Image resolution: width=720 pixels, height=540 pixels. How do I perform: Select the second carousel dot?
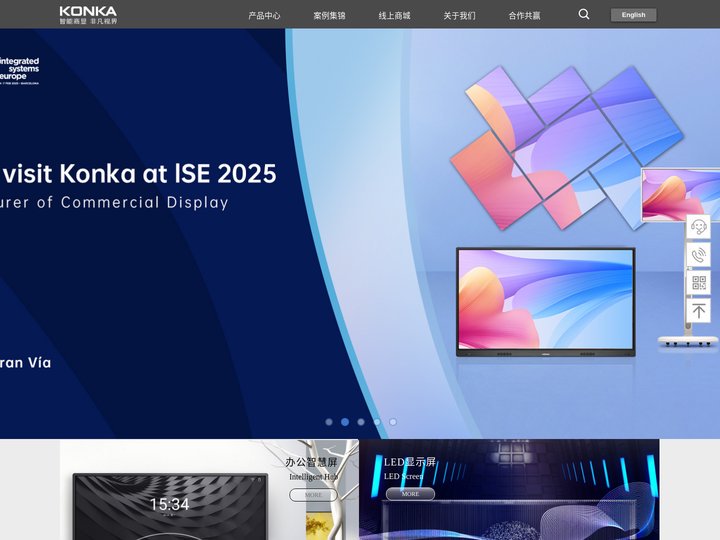(x=345, y=422)
